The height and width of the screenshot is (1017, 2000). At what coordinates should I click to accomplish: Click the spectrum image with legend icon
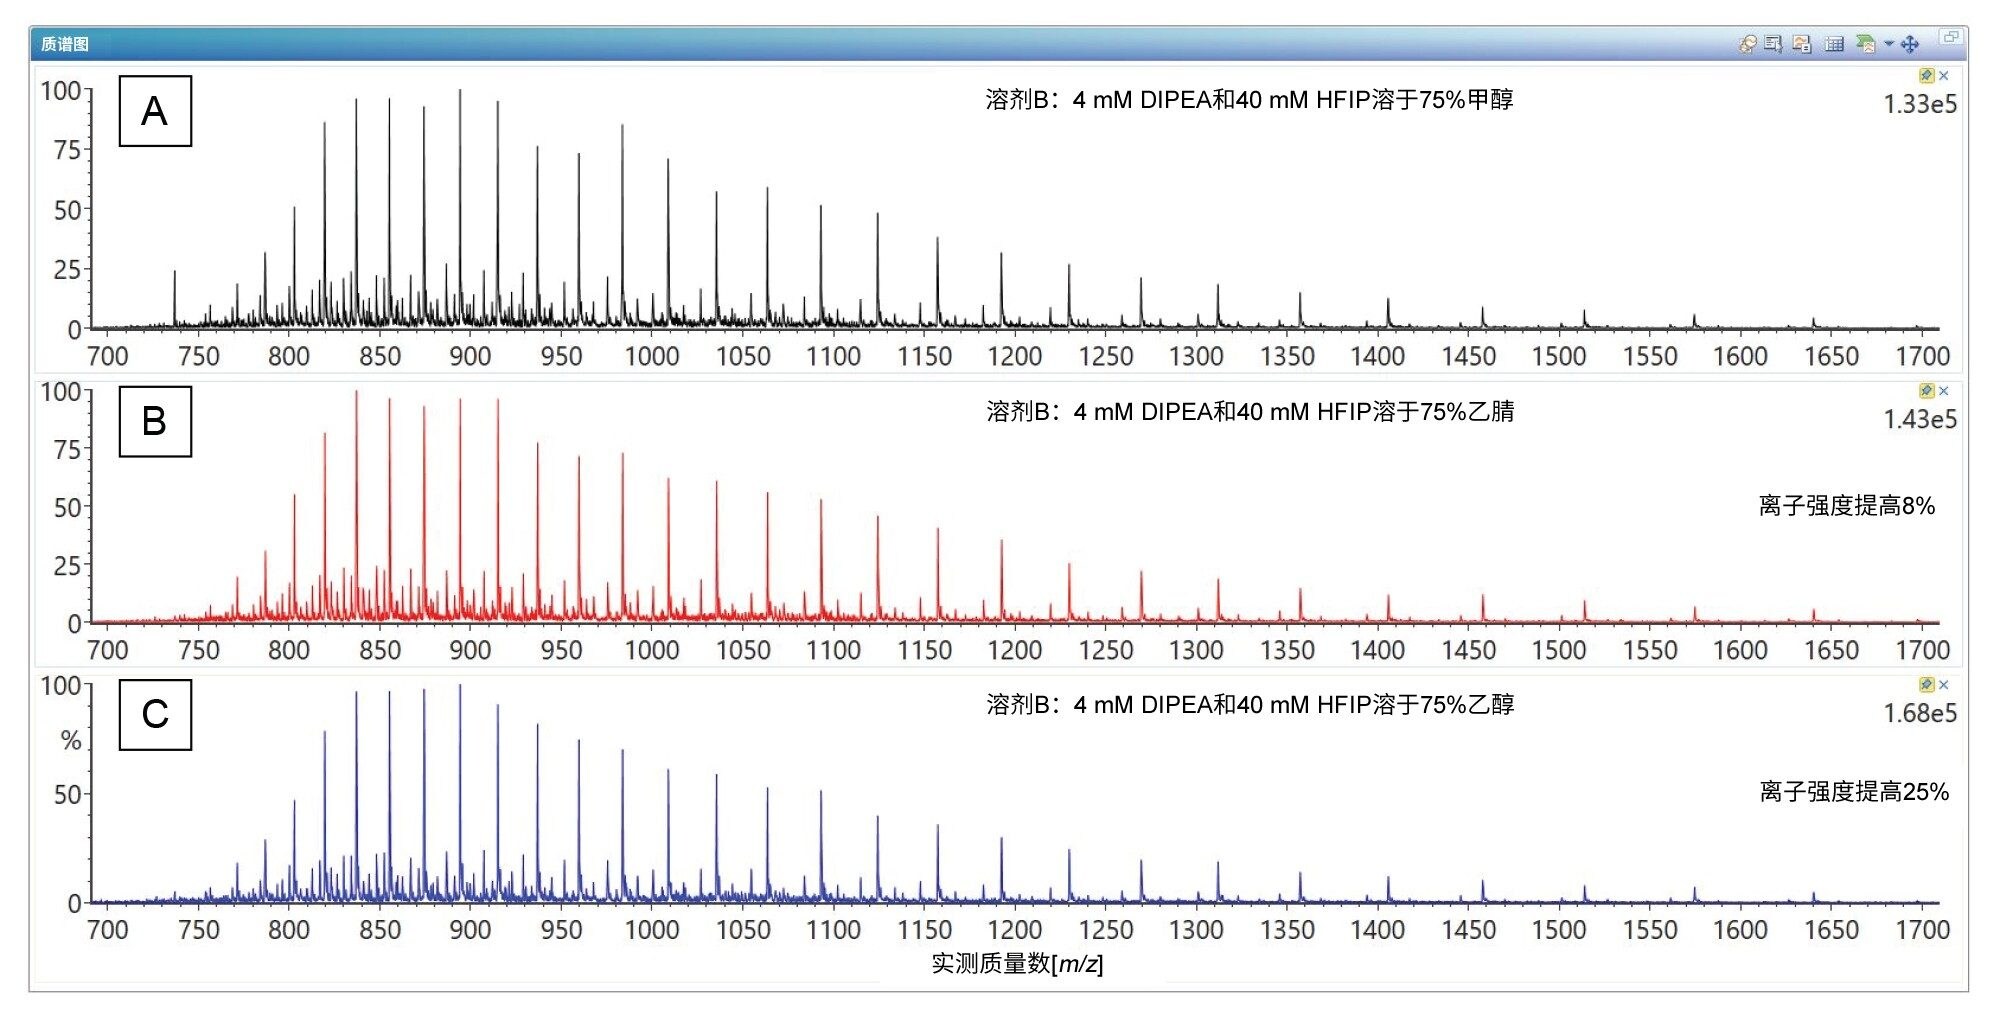coord(1802,44)
